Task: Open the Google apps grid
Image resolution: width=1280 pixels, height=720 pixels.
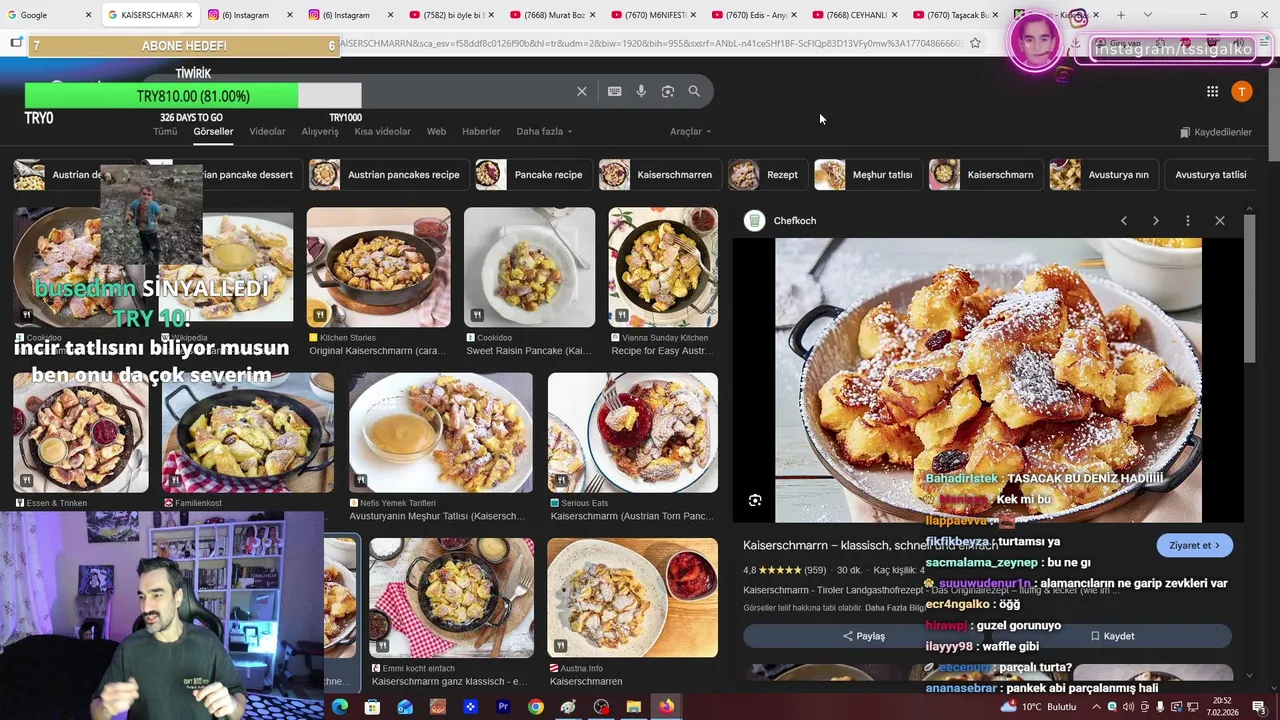Action: (x=1212, y=91)
